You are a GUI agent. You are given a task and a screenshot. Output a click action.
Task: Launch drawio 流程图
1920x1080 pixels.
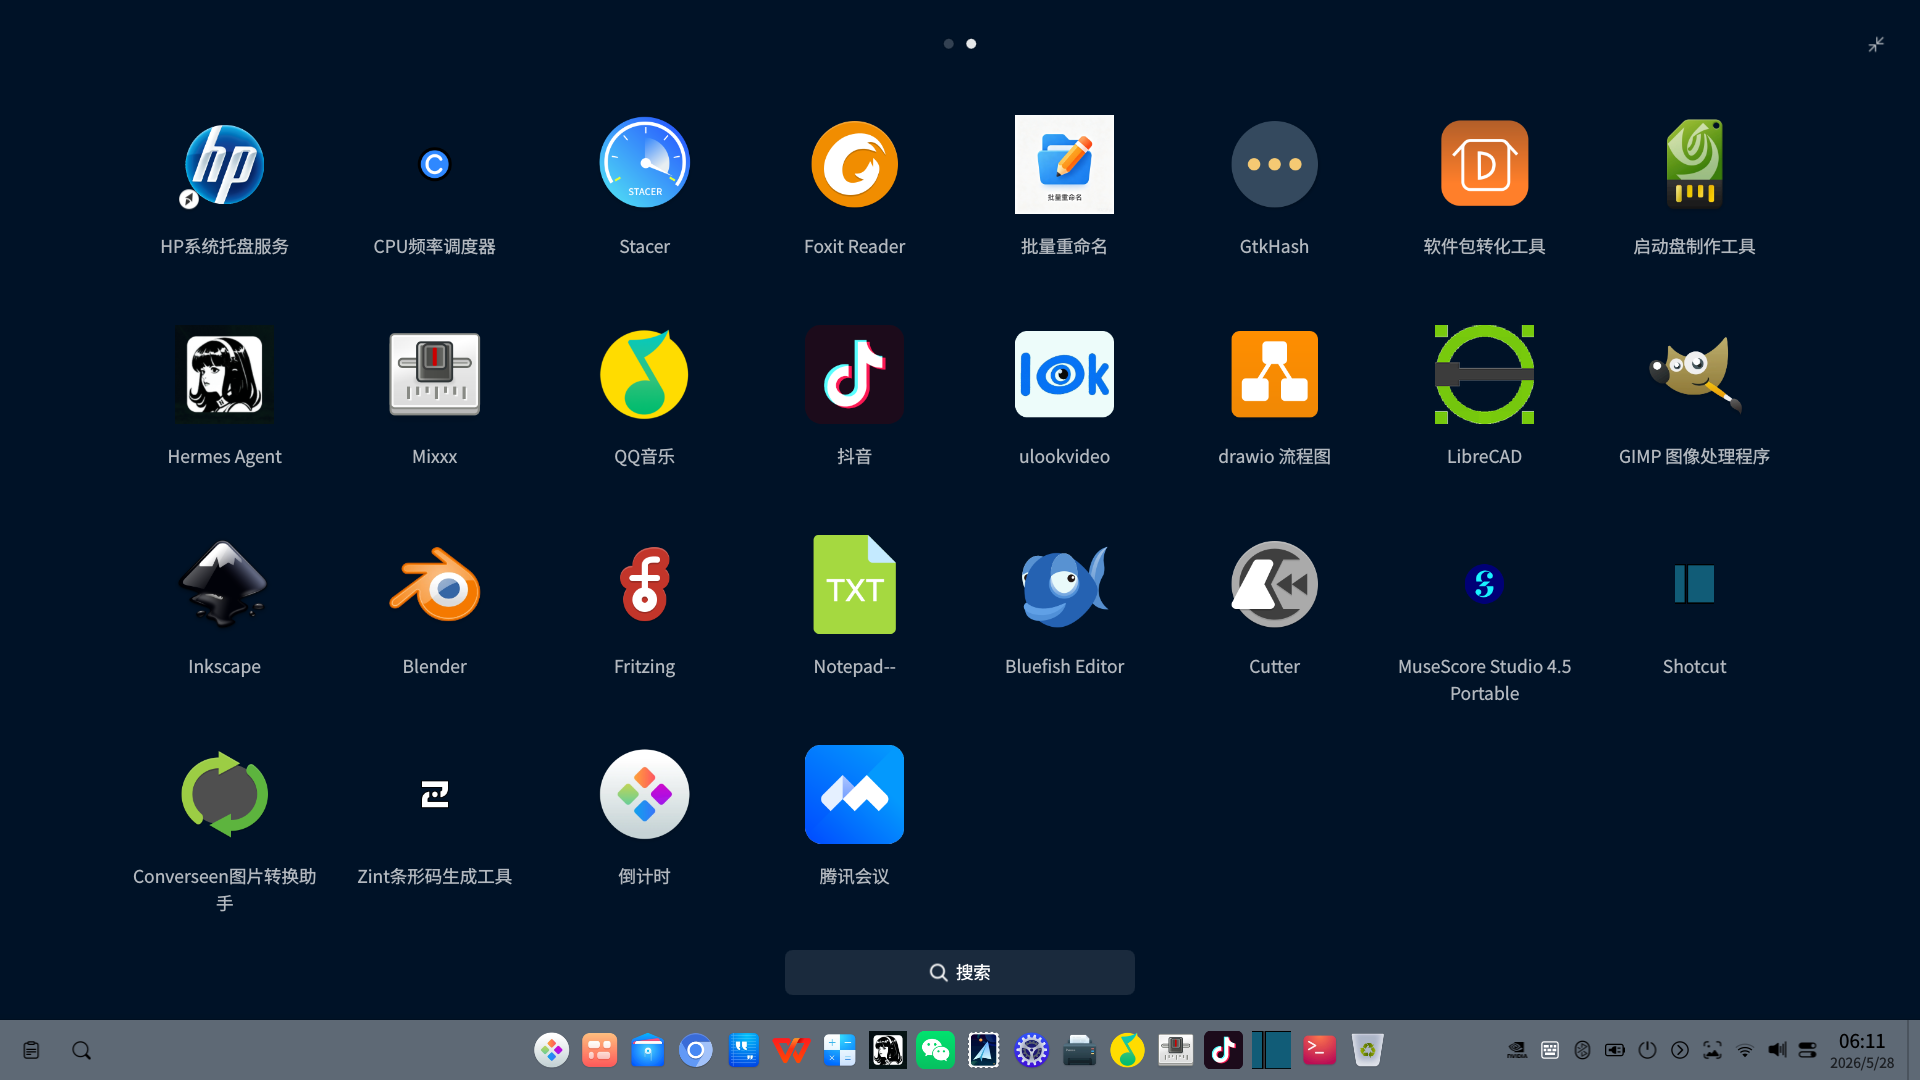click(x=1274, y=375)
